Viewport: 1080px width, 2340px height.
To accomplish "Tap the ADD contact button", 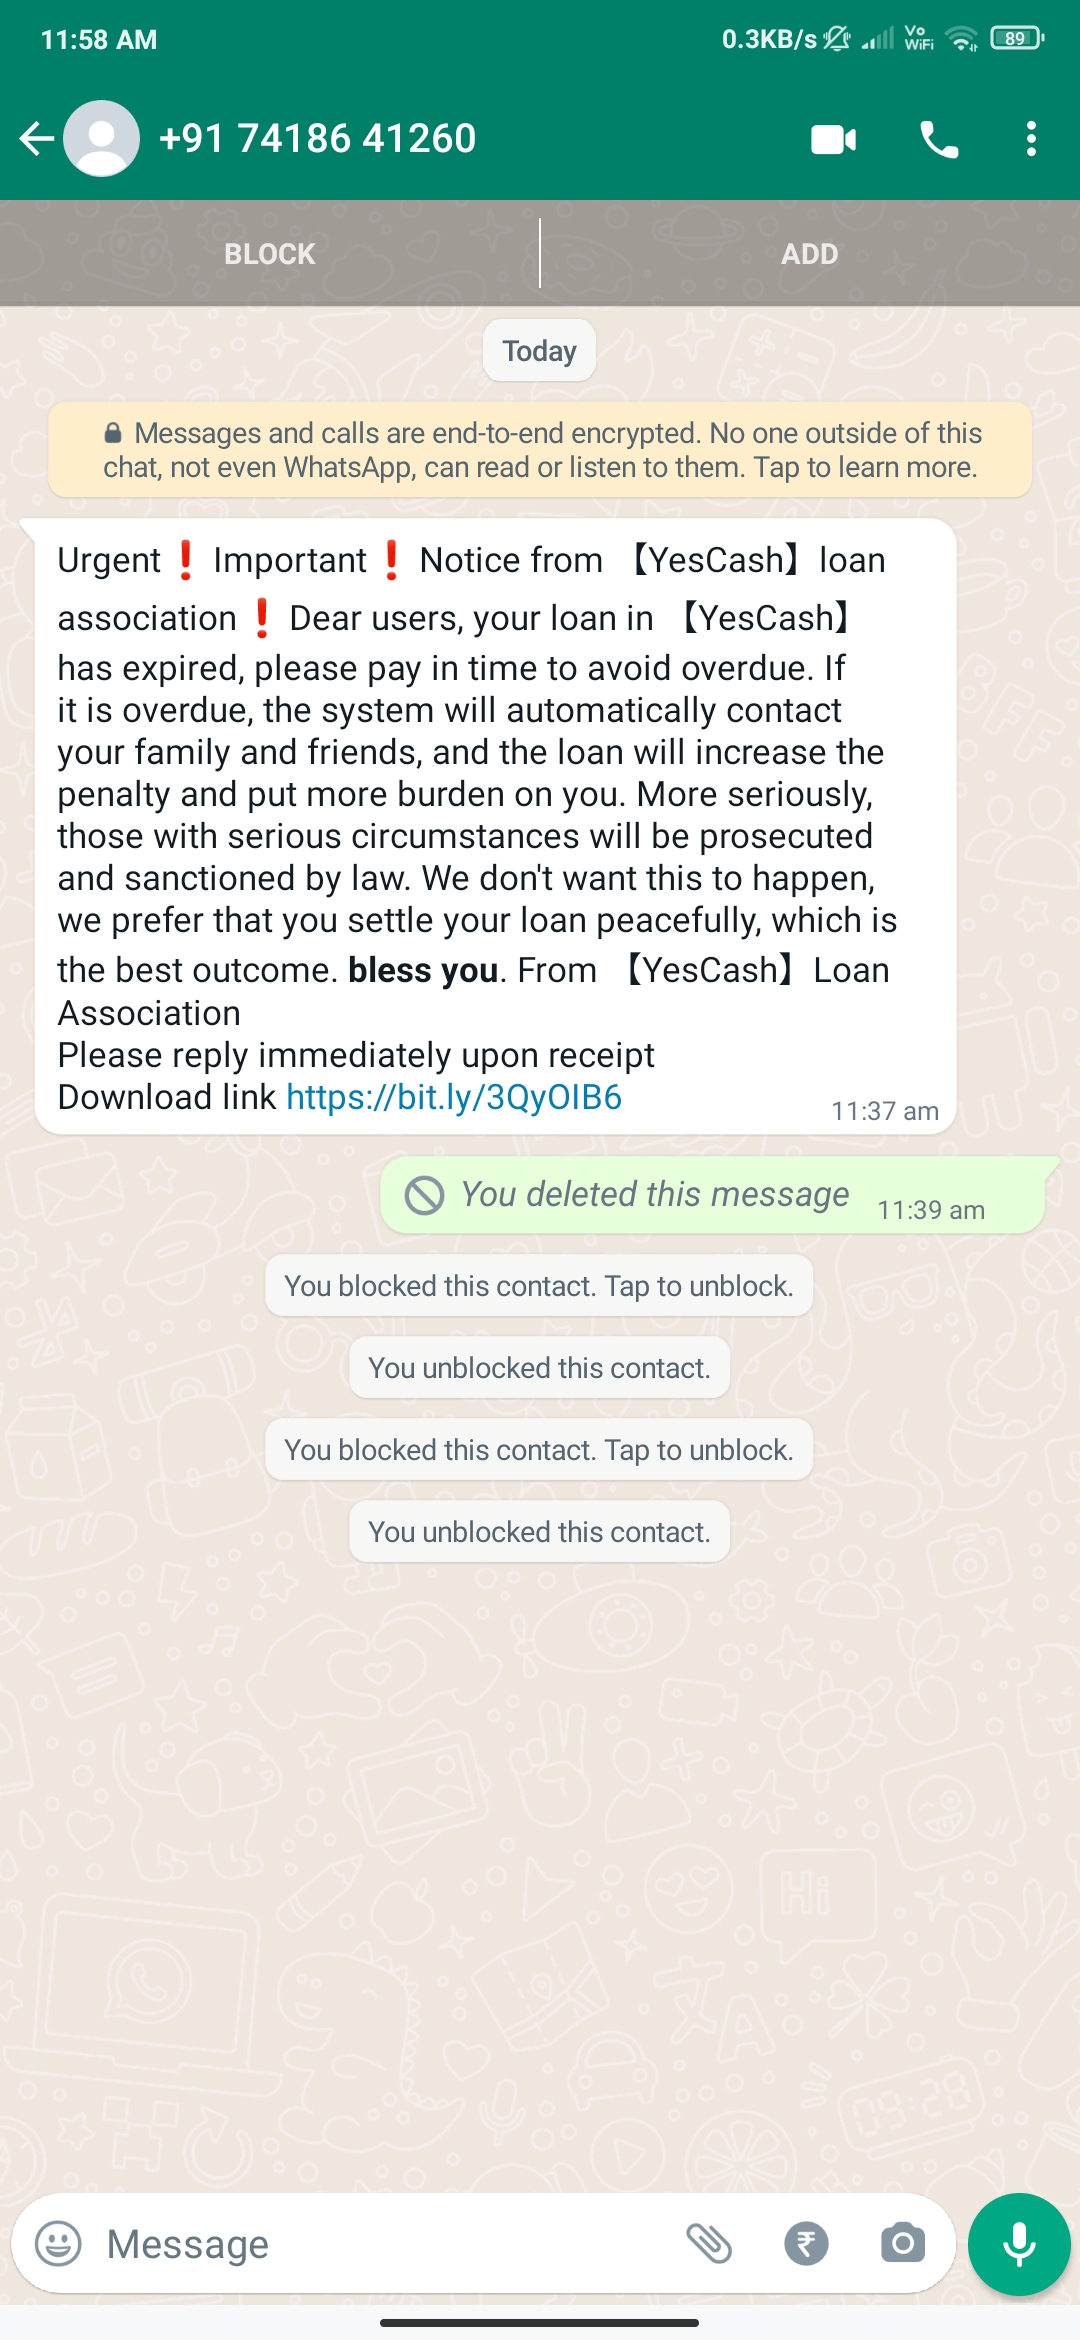I will pos(809,254).
